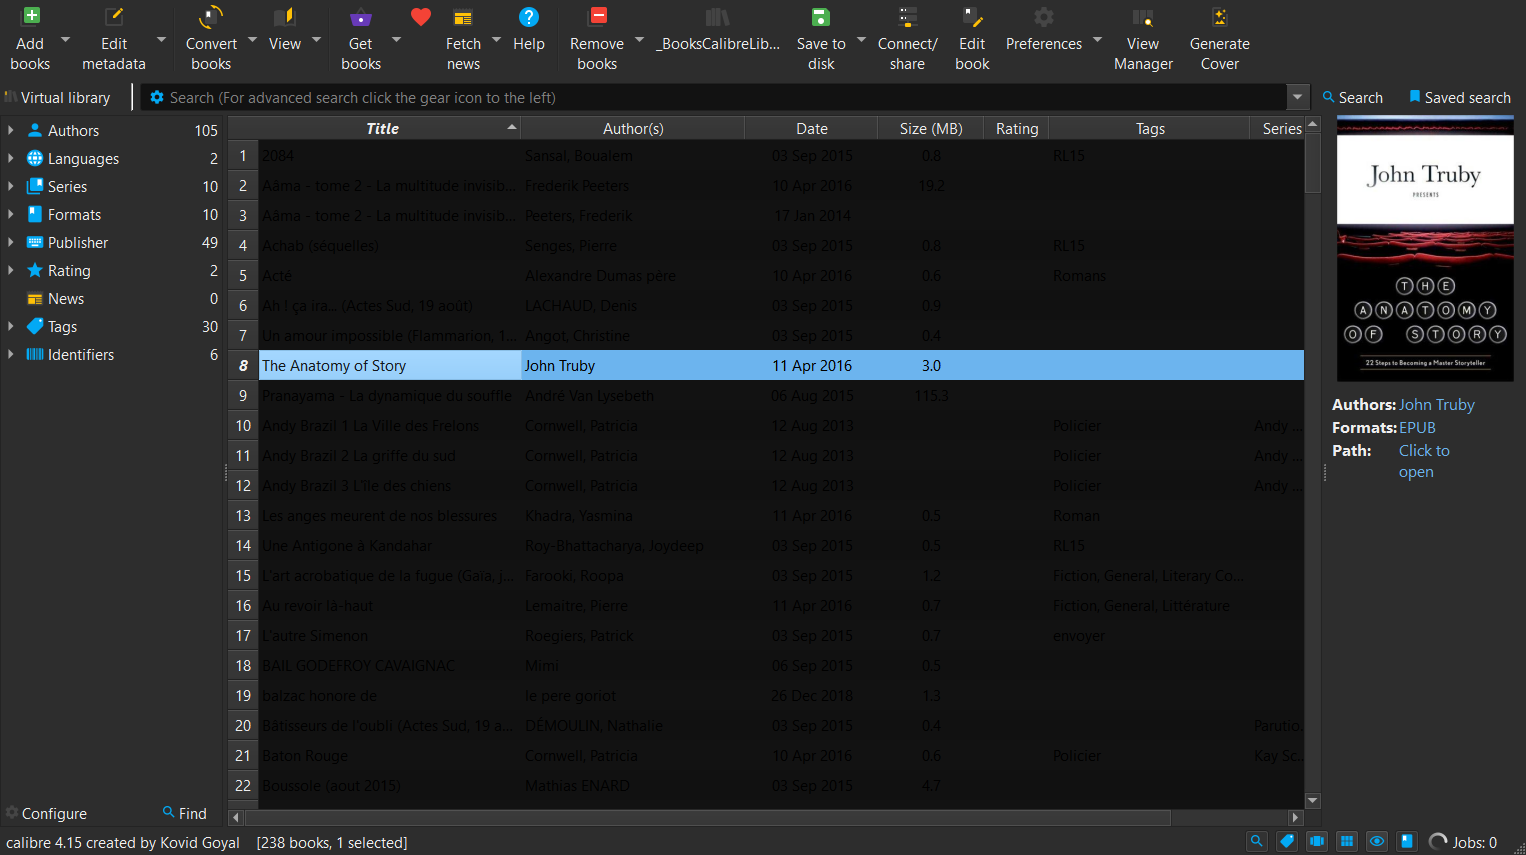
Task: Toggle the Cover grid view status icon
Action: (1347, 841)
